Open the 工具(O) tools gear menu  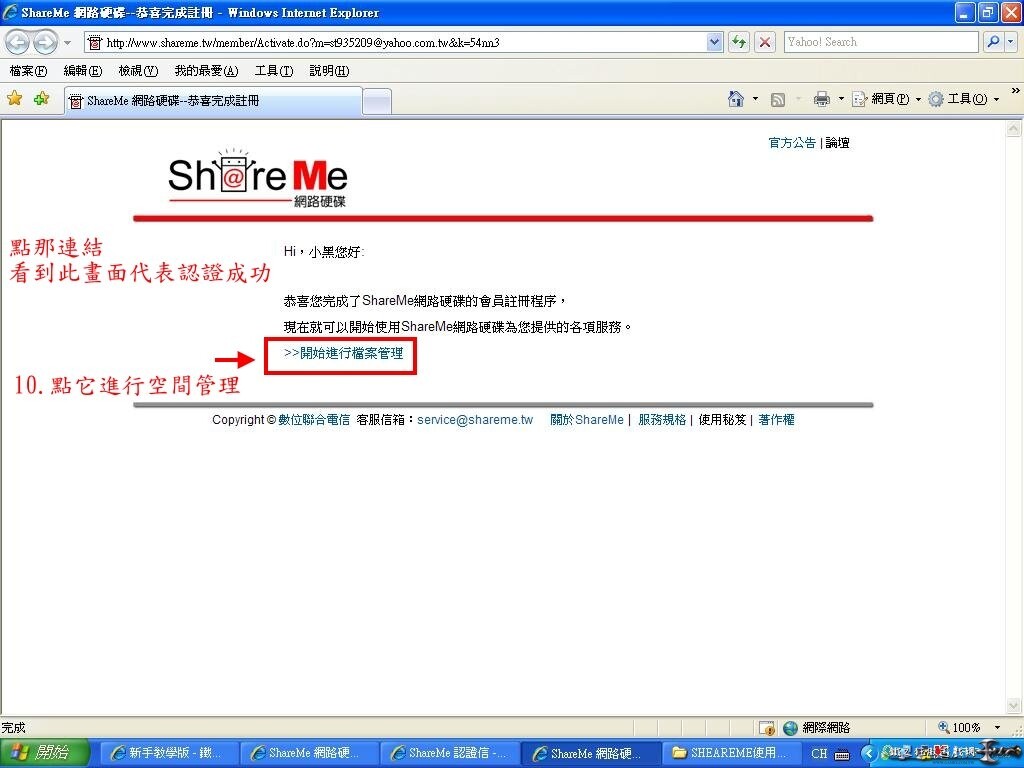[x=964, y=99]
